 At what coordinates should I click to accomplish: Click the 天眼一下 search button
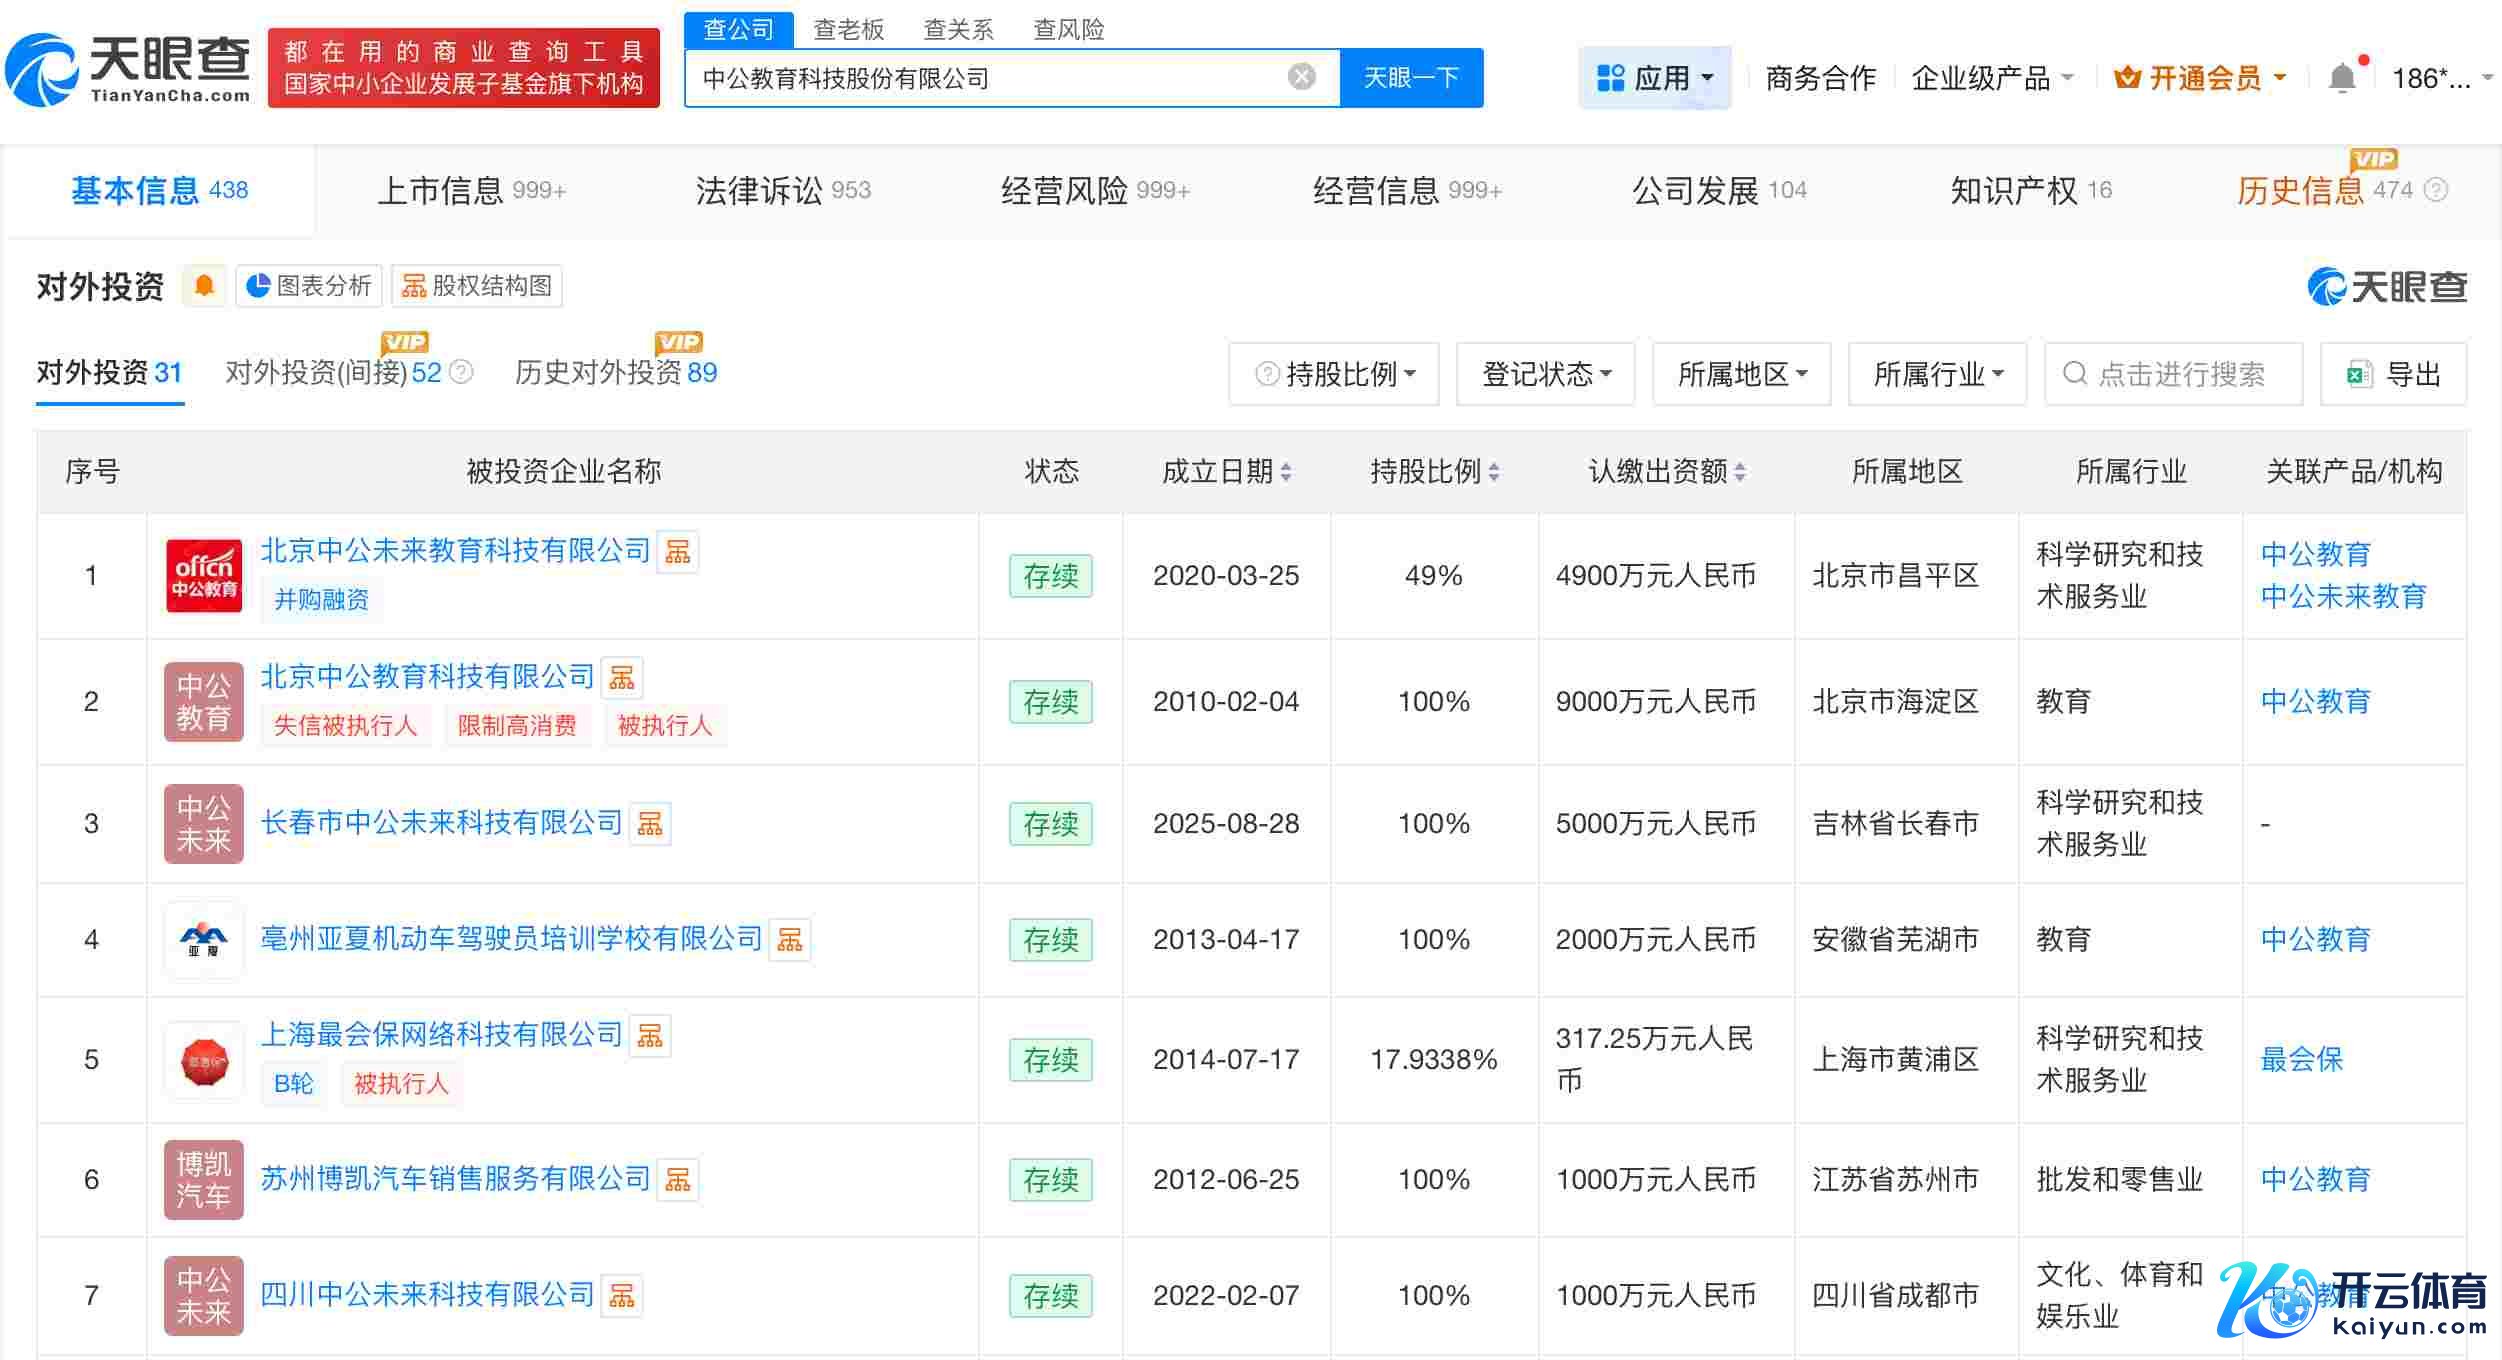click(x=1411, y=77)
